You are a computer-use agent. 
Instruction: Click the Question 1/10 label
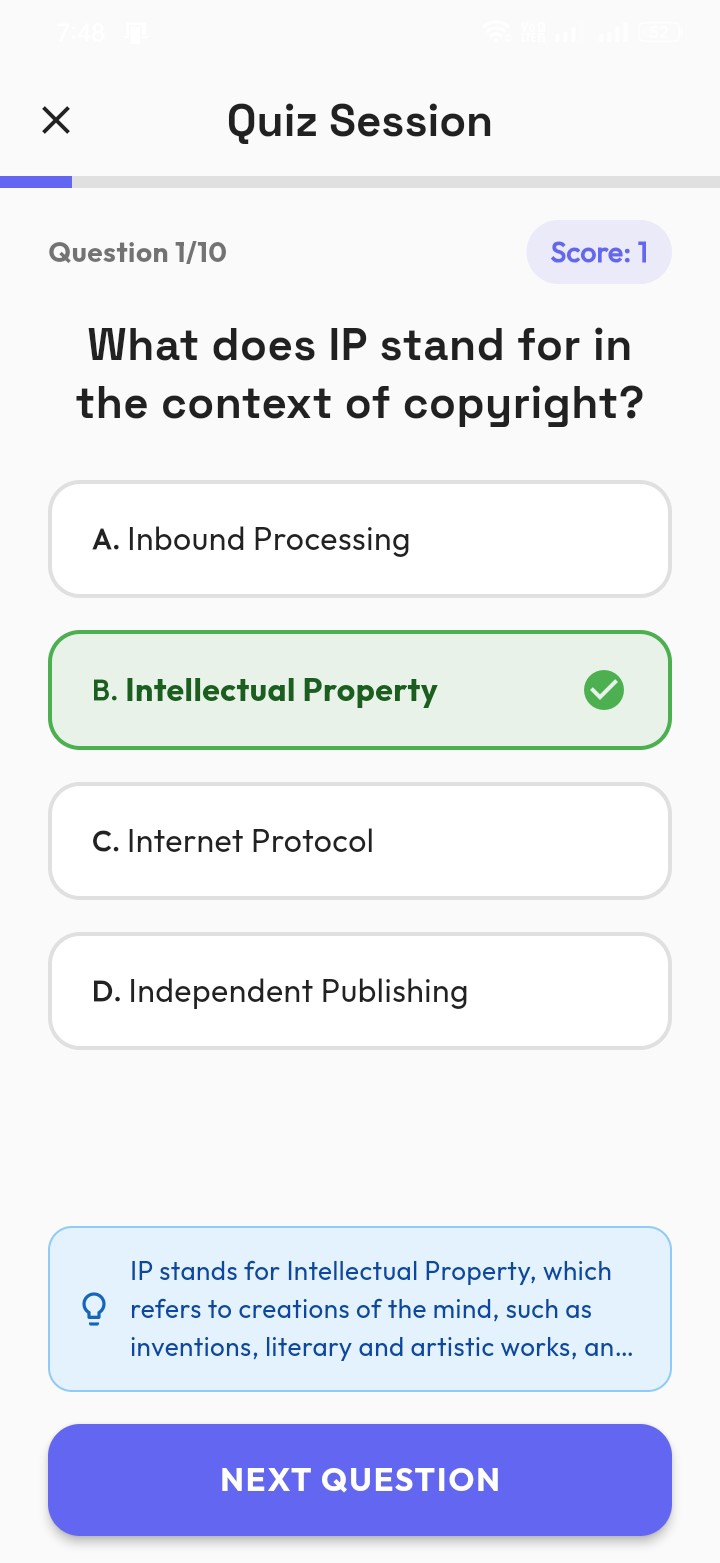pos(138,252)
